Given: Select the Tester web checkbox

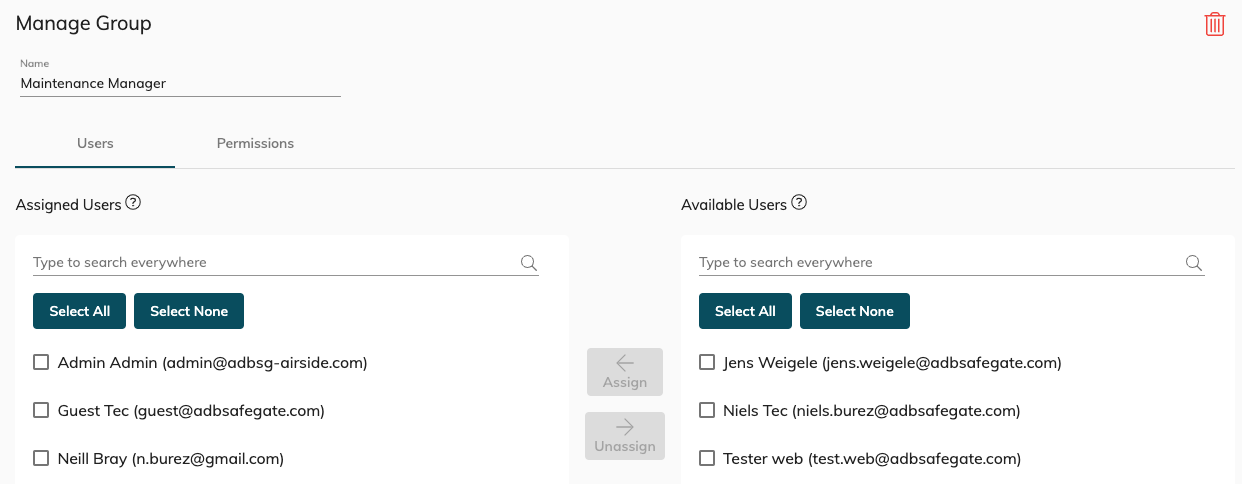Looking at the screenshot, I should pyautogui.click(x=707, y=458).
